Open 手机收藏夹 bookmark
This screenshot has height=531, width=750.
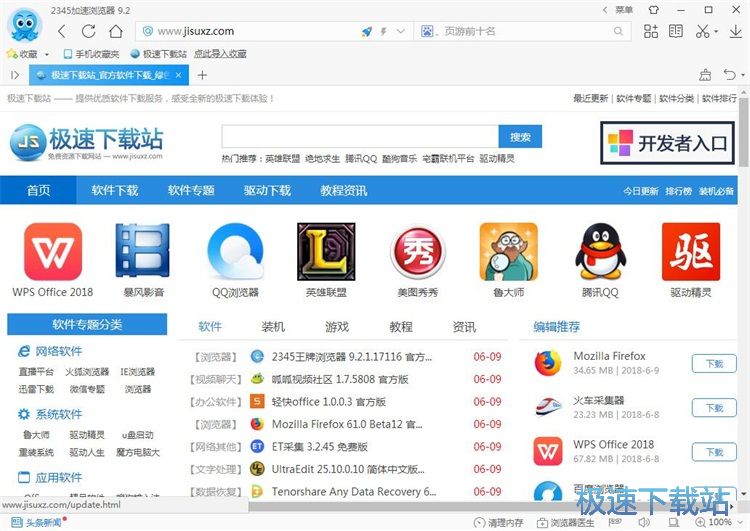point(91,54)
